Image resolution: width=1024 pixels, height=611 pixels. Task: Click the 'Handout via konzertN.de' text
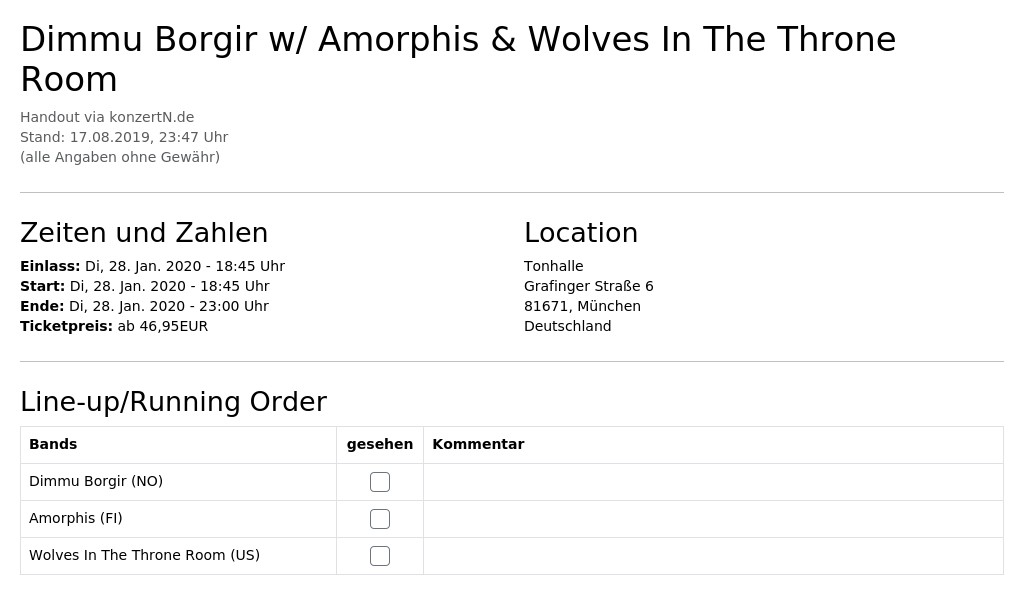(x=107, y=117)
